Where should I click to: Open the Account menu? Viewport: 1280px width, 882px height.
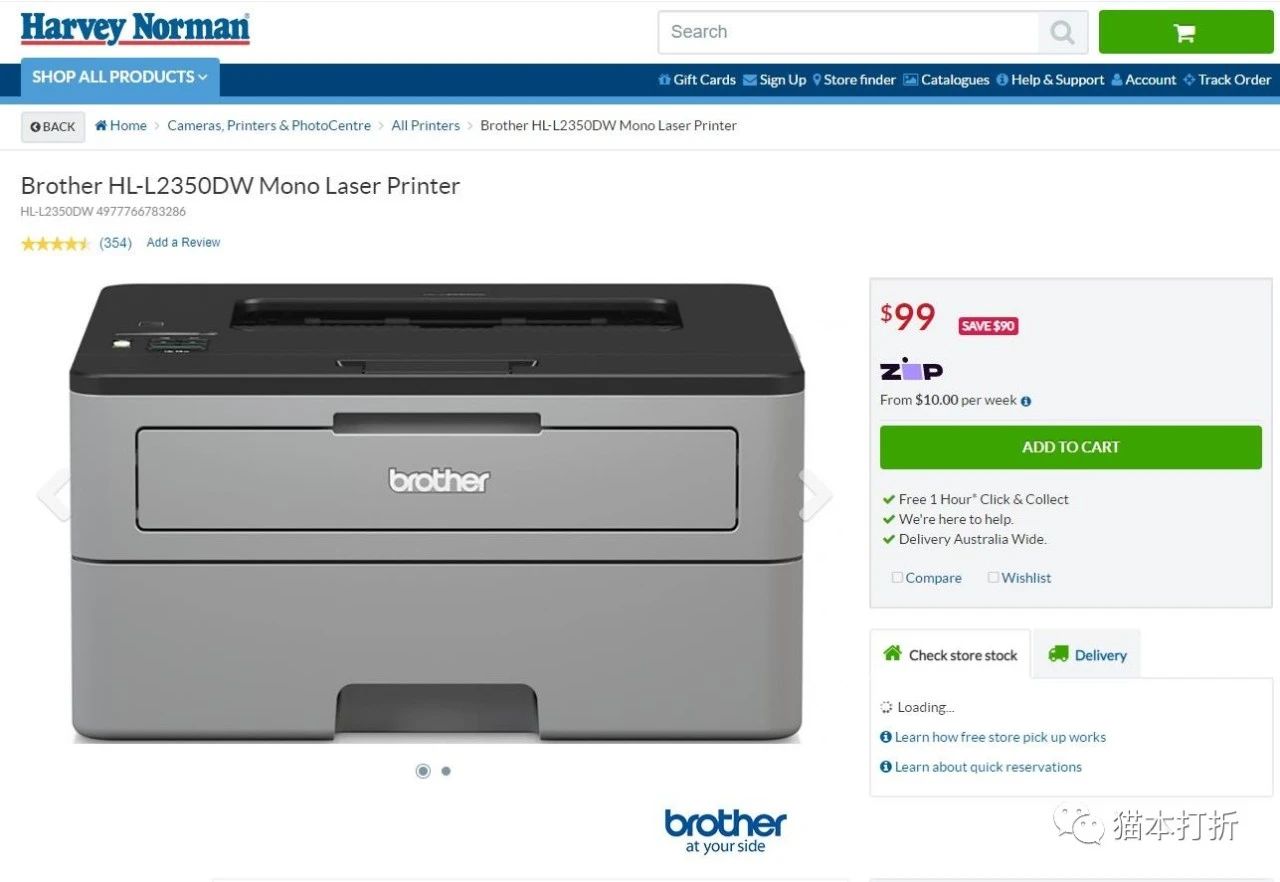(1144, 80)
